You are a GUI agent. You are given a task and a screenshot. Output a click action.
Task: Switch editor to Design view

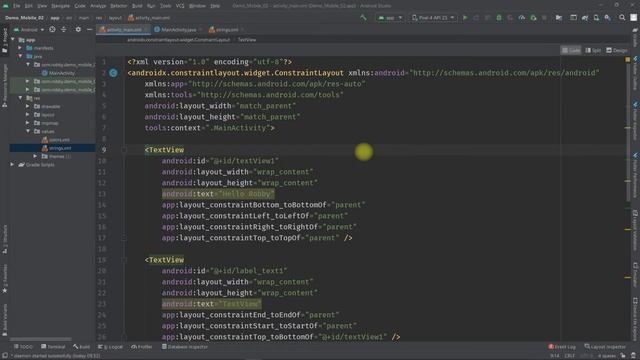(x=617, y=50)
